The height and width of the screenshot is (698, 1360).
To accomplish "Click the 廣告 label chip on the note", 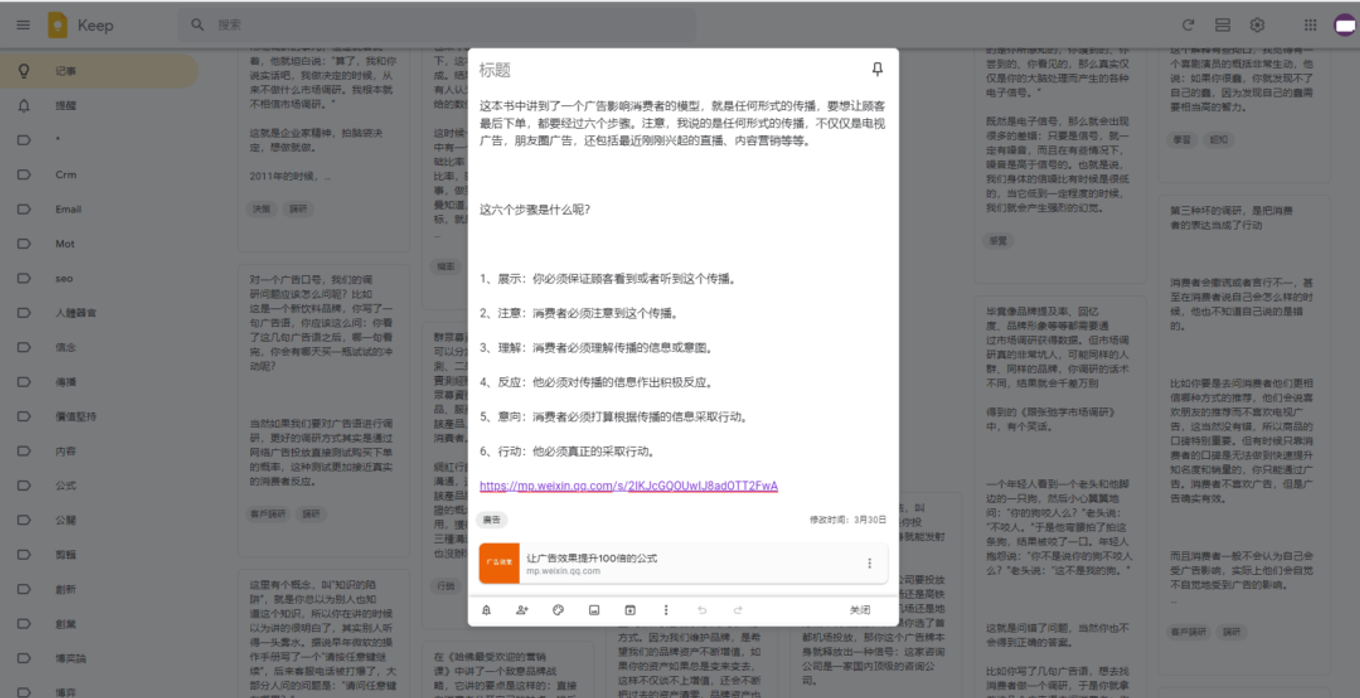I will (x=491, y=520).
